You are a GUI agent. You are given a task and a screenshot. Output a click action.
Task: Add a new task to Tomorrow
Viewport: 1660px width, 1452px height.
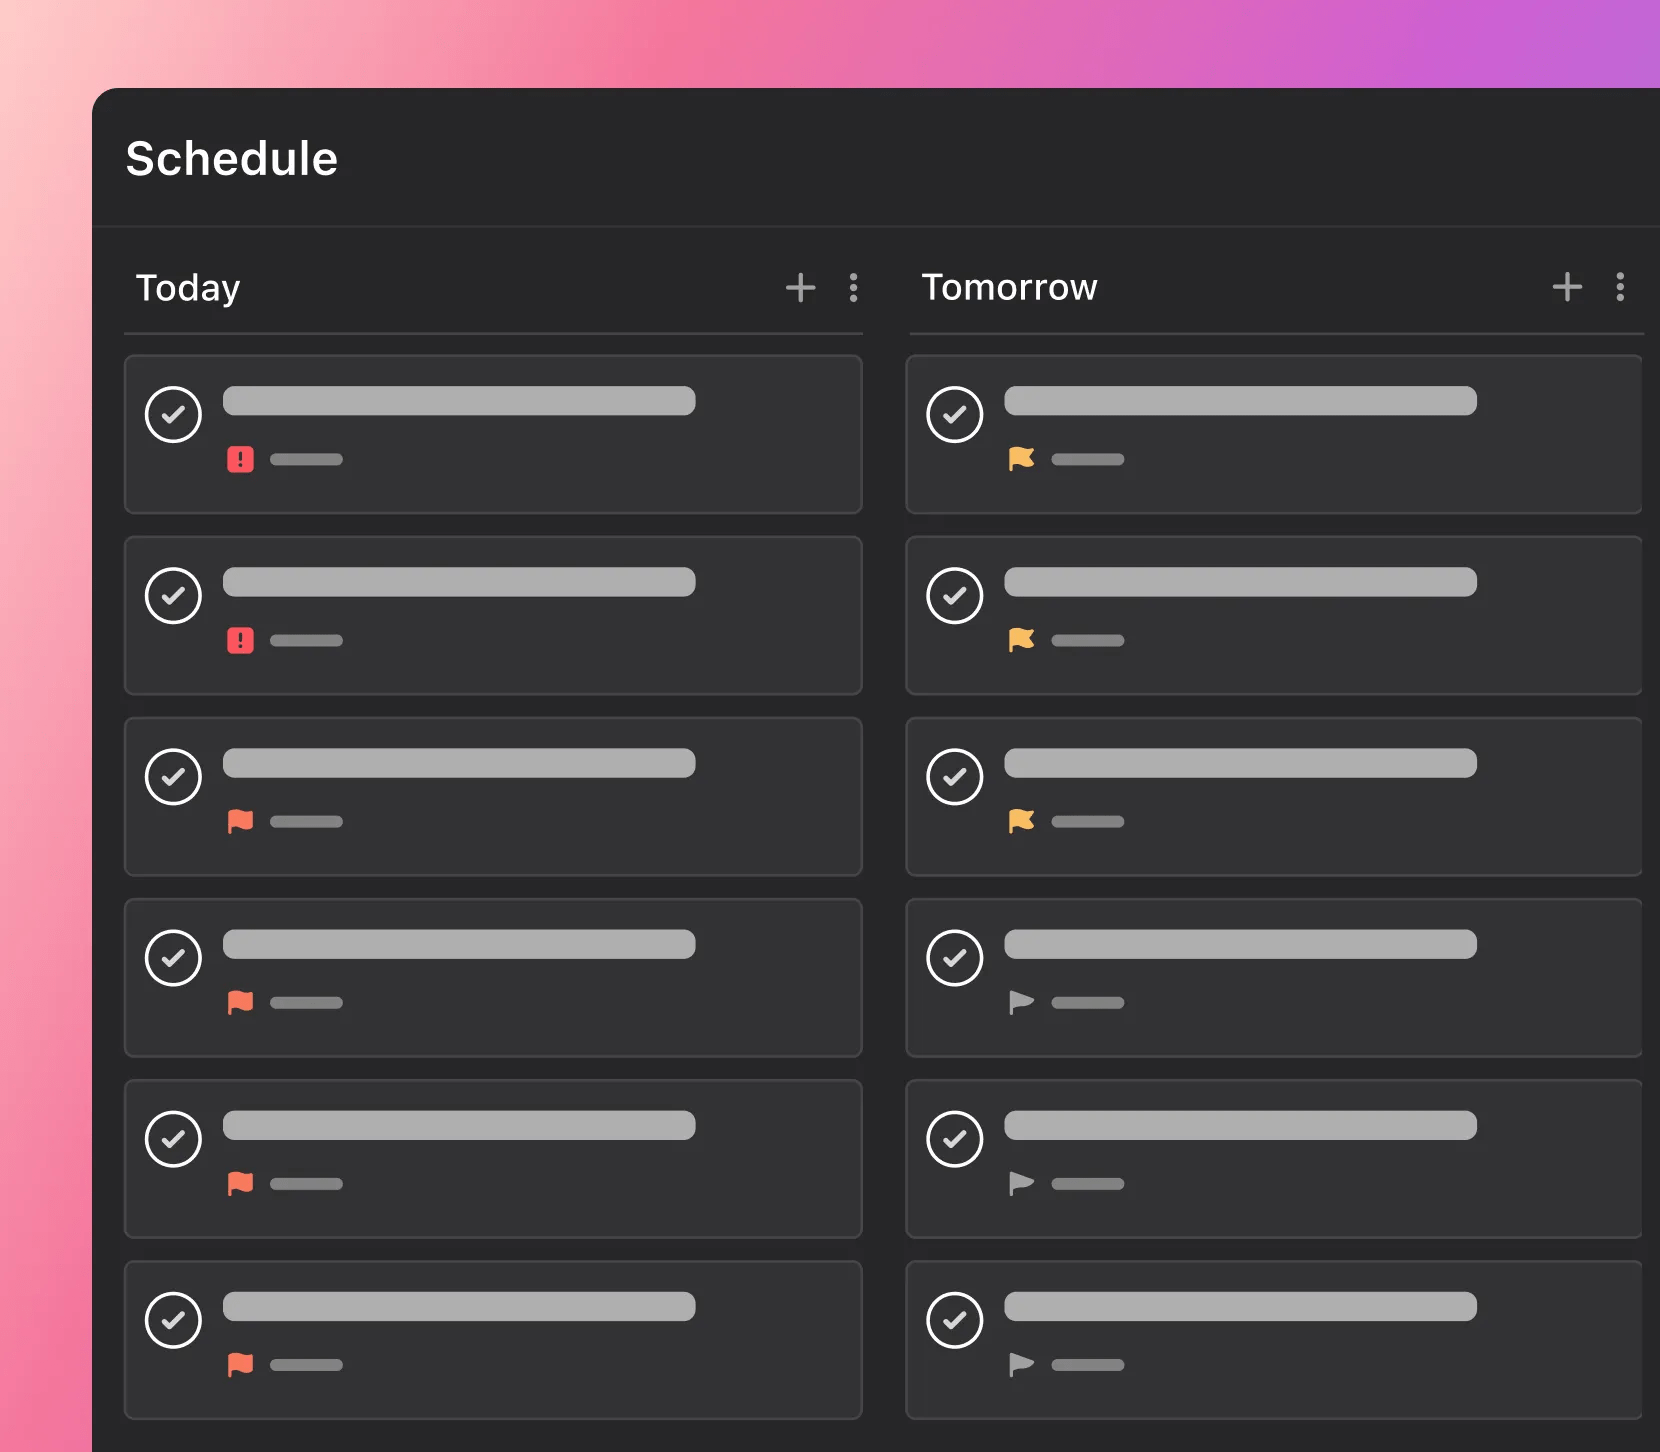pyautogui.click(x=1566, y=287)
